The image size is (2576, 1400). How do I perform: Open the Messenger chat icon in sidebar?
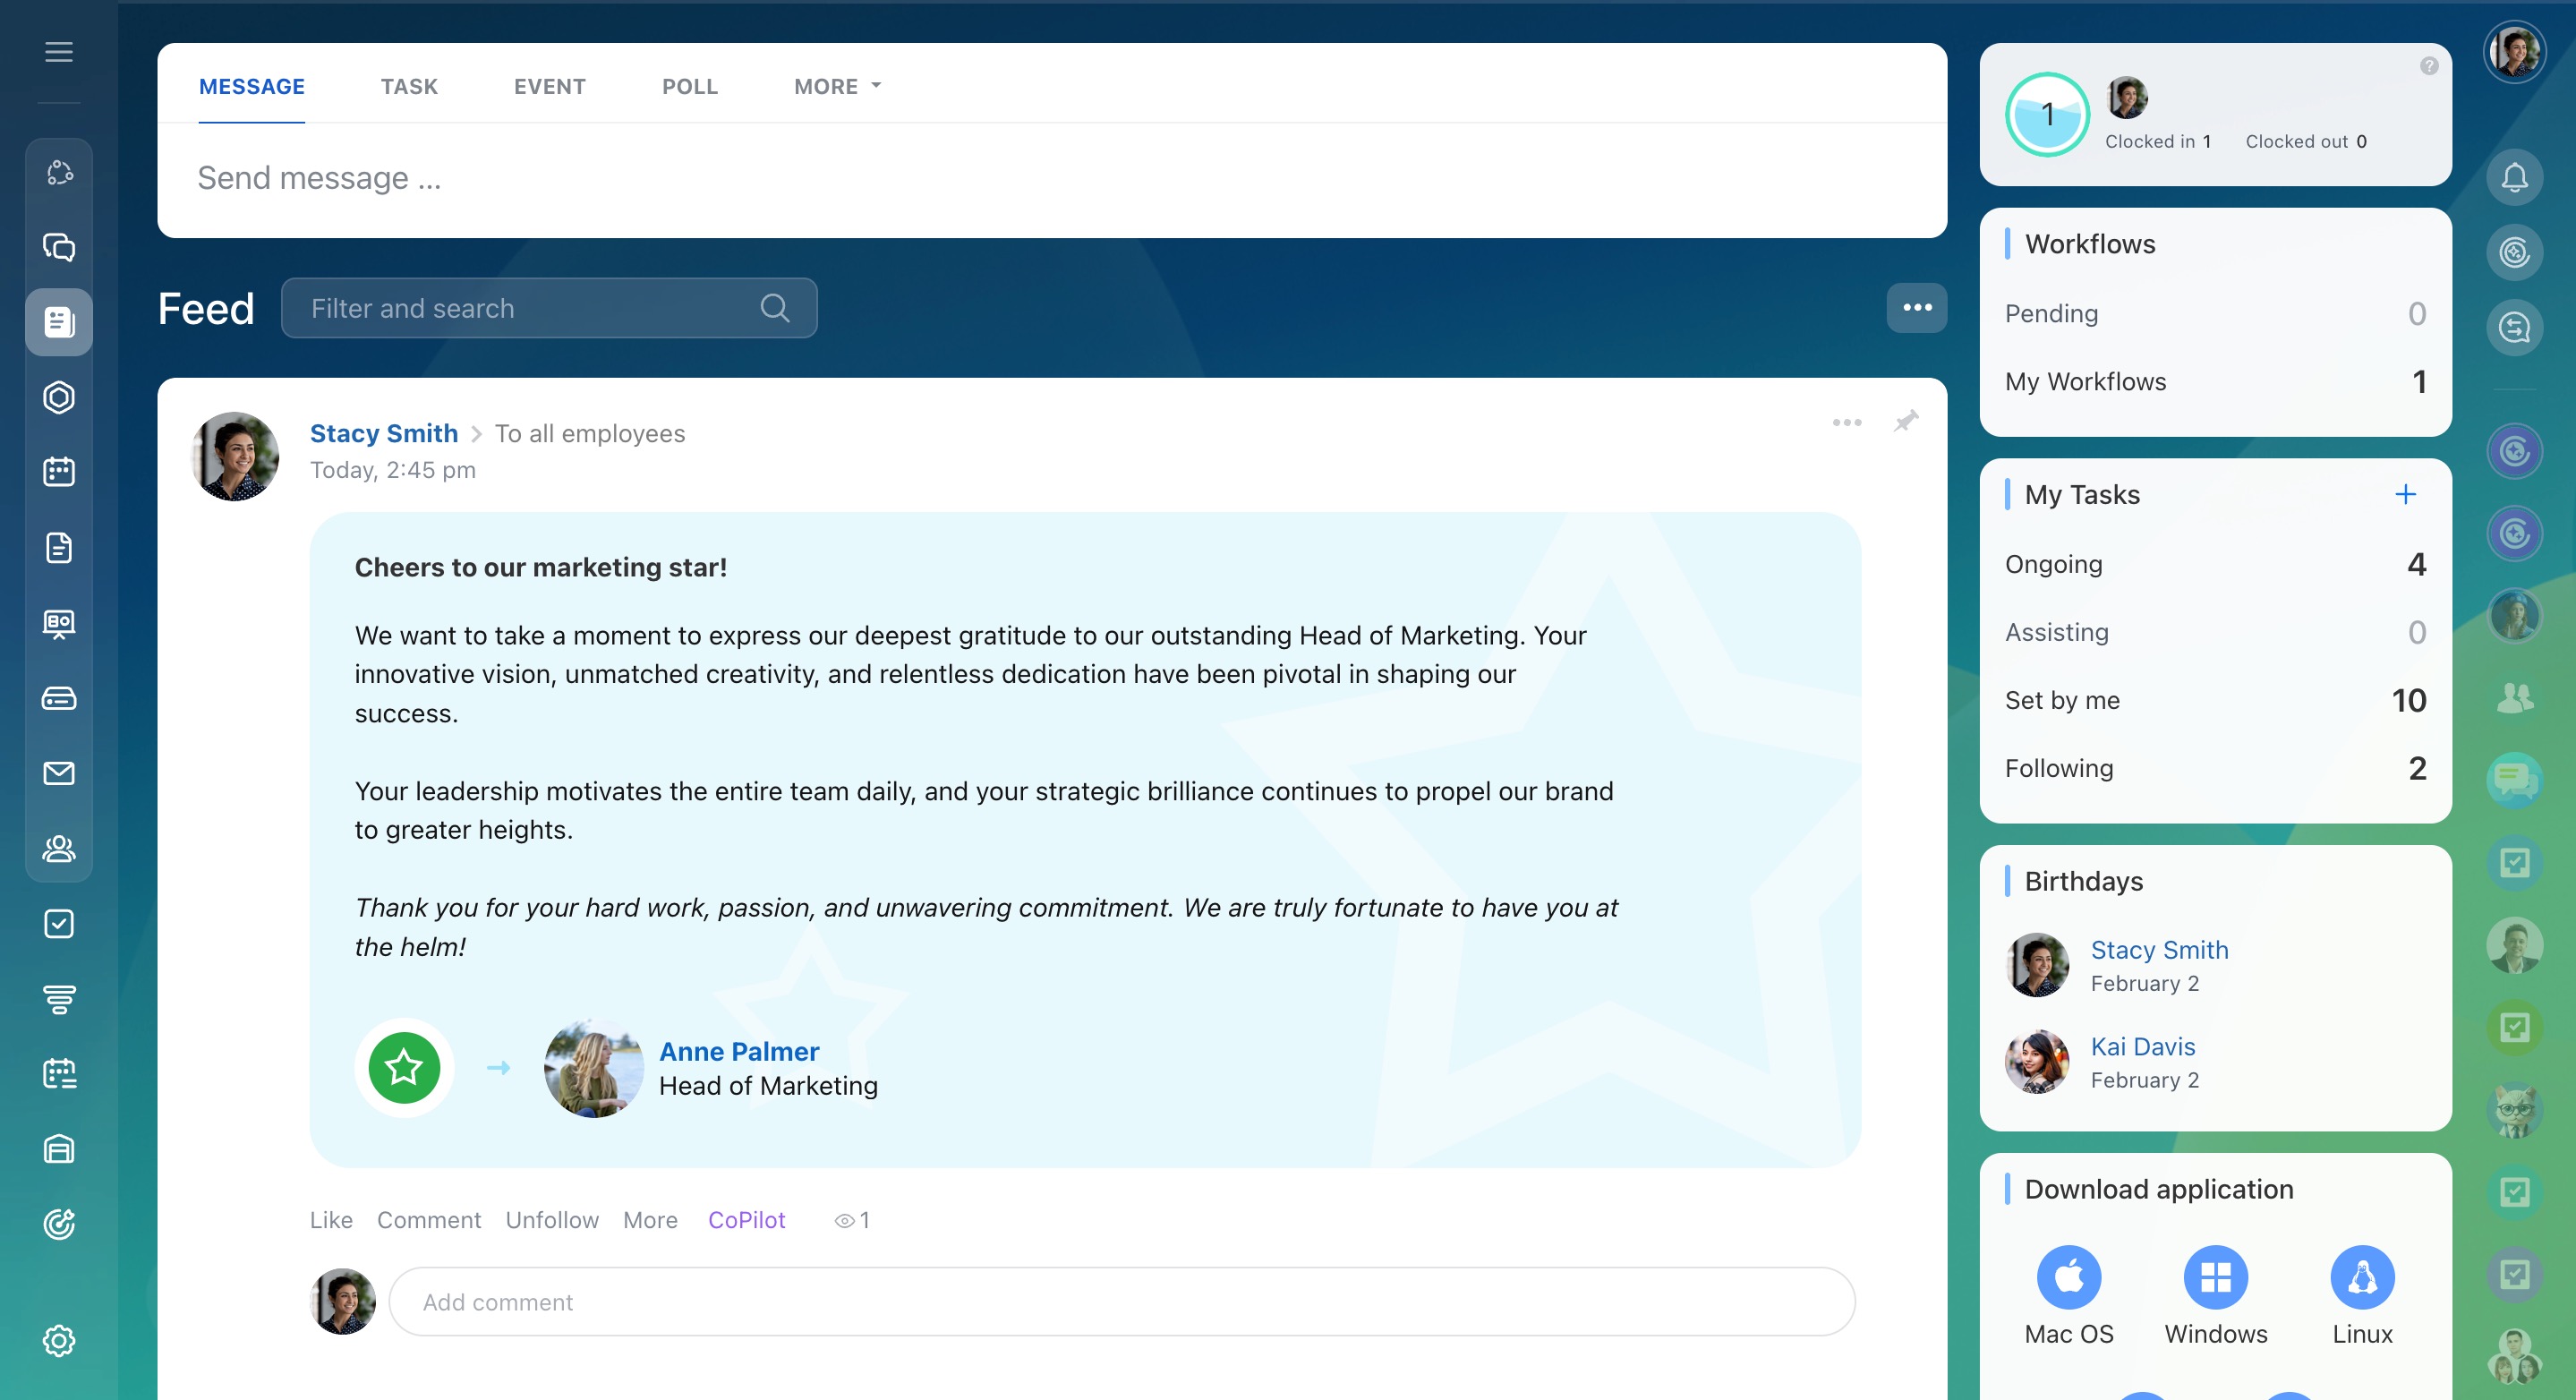59,247
